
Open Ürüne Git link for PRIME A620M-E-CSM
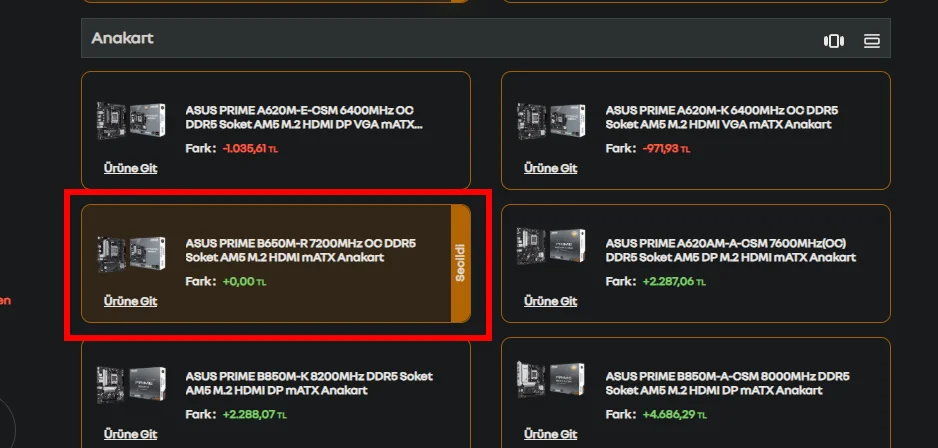(x=130, y=168)
